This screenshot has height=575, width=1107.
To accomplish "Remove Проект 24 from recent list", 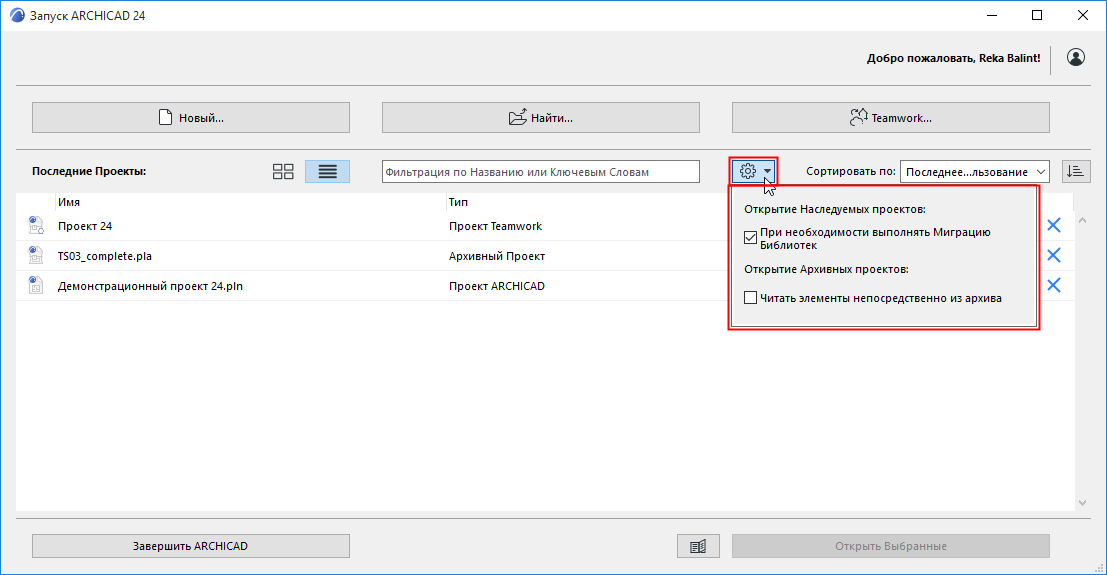I will (x=1053, y=225).
